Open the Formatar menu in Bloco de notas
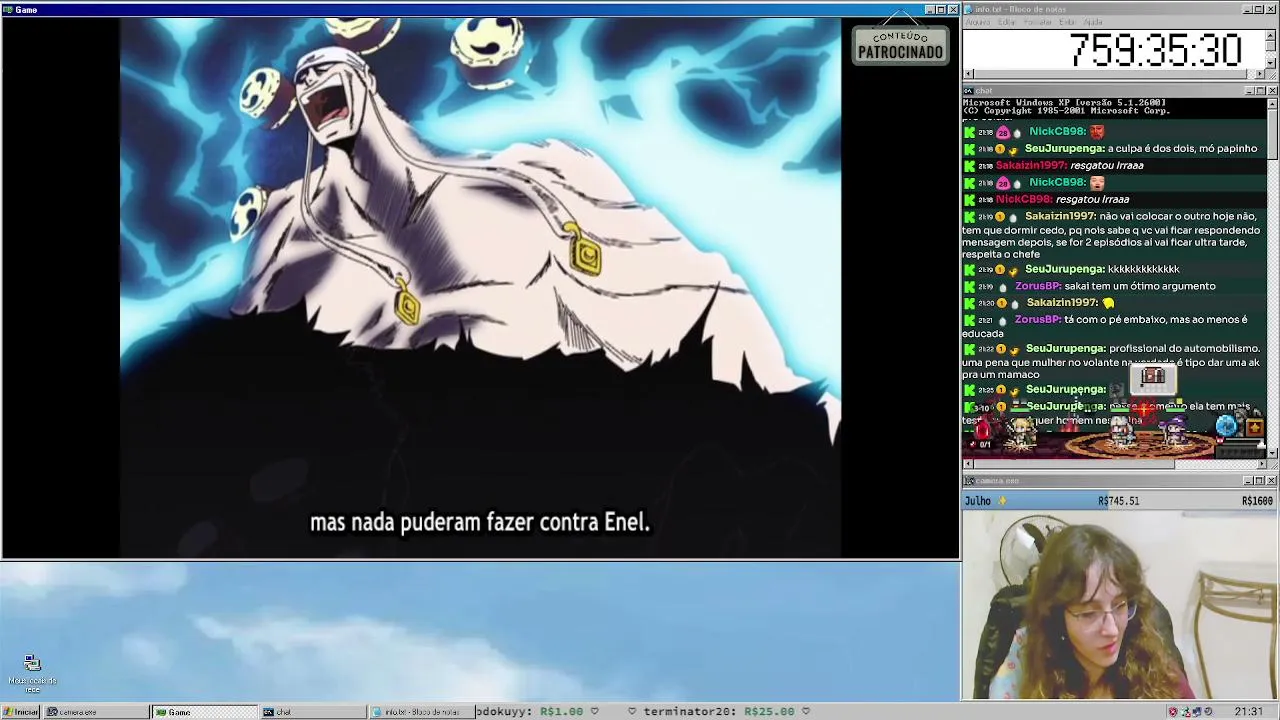 [x=1038, y=22]
